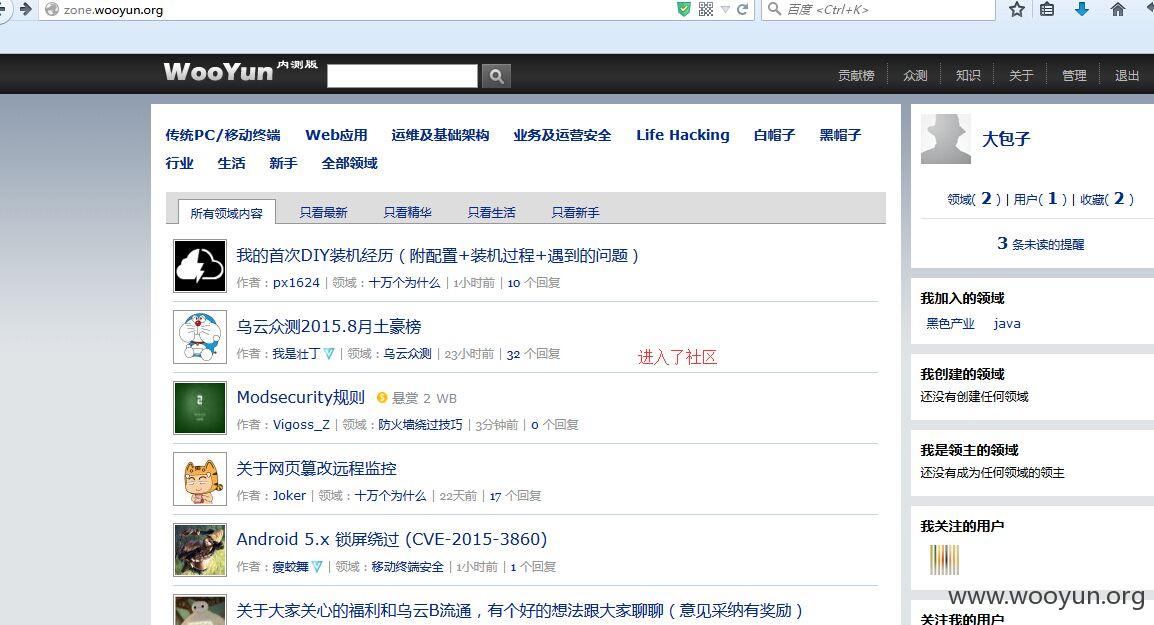Open the Doraemon avatar of 我是壮丁
The height and width of the screenshot is (625, 1154).
199,337
